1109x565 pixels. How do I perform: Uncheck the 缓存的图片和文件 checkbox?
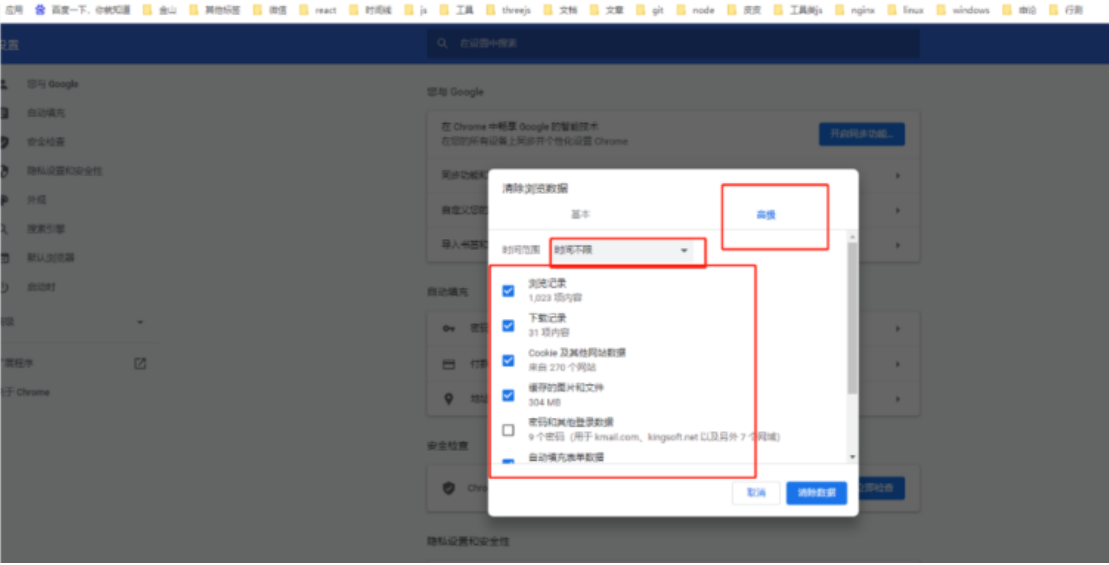508,395
